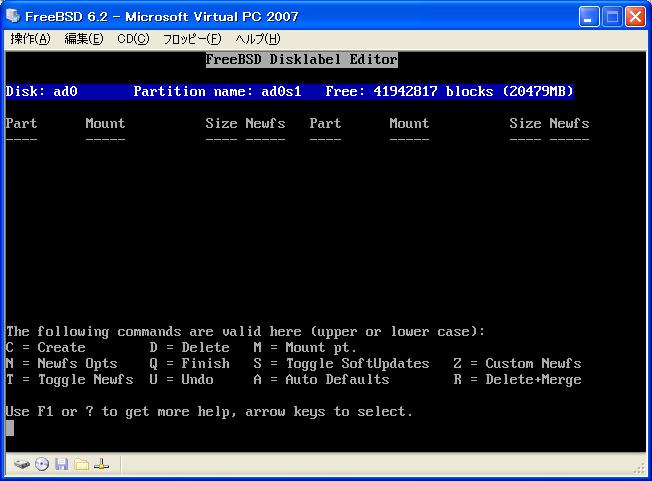Click the 'U = Undo' text

click(x=182, y=380)
